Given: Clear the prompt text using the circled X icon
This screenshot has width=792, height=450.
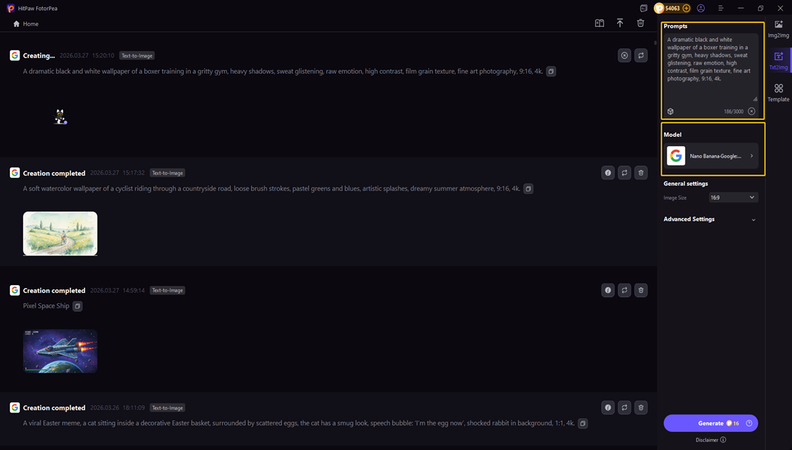Looking at the screenshot, I should click(751, 111).
